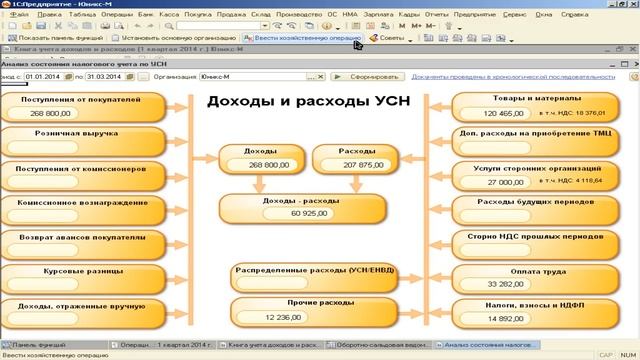Open the Услуги сторонних организаций block
Viewport: 640px width, 360px height.
(536, 176)
